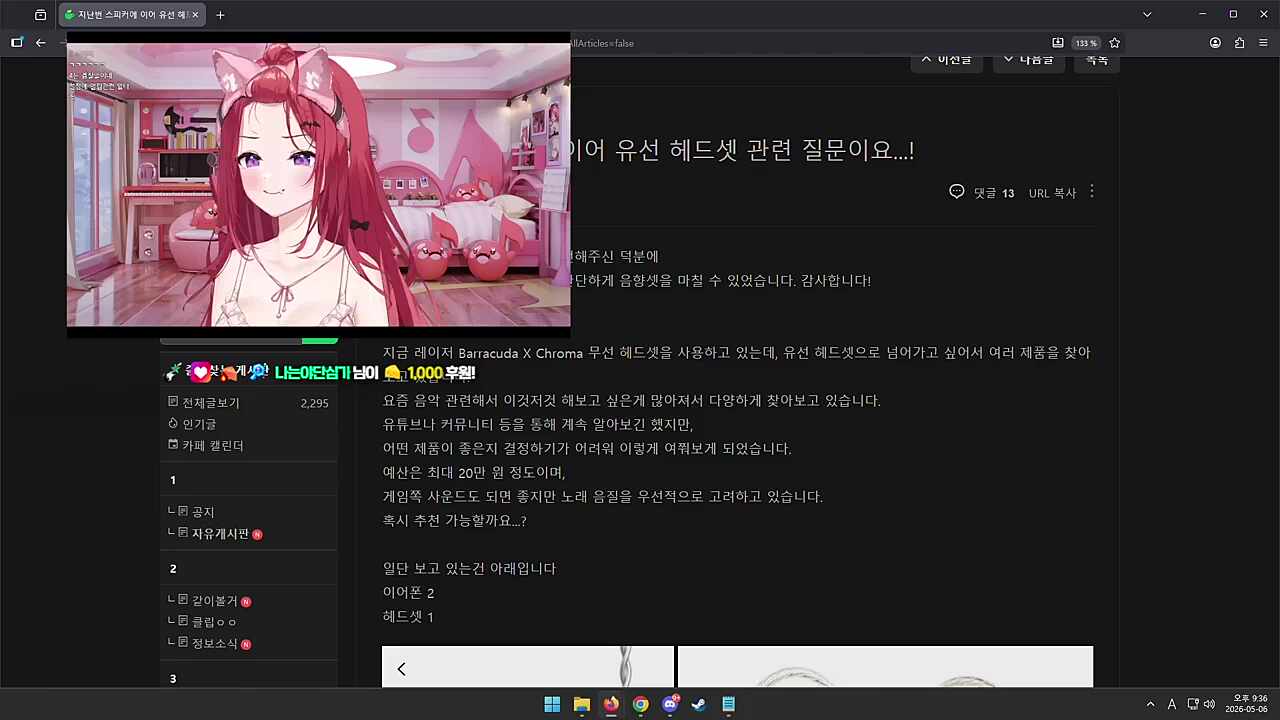
Task: Switch IME input mode indicator A
Action: (x=1172, y=704)
